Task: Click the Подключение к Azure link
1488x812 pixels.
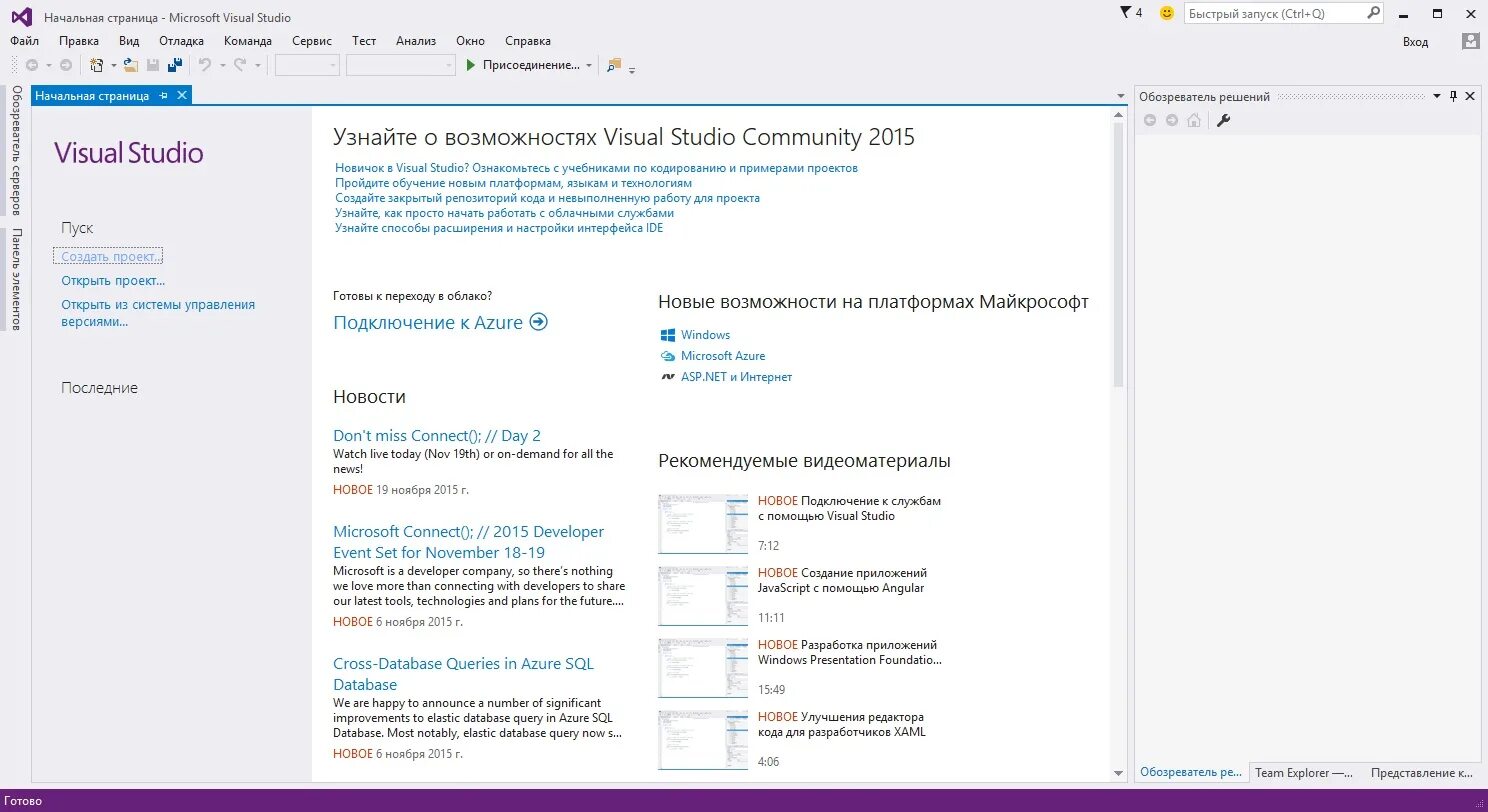Action: pyautogui.click(x=428, y=322)
